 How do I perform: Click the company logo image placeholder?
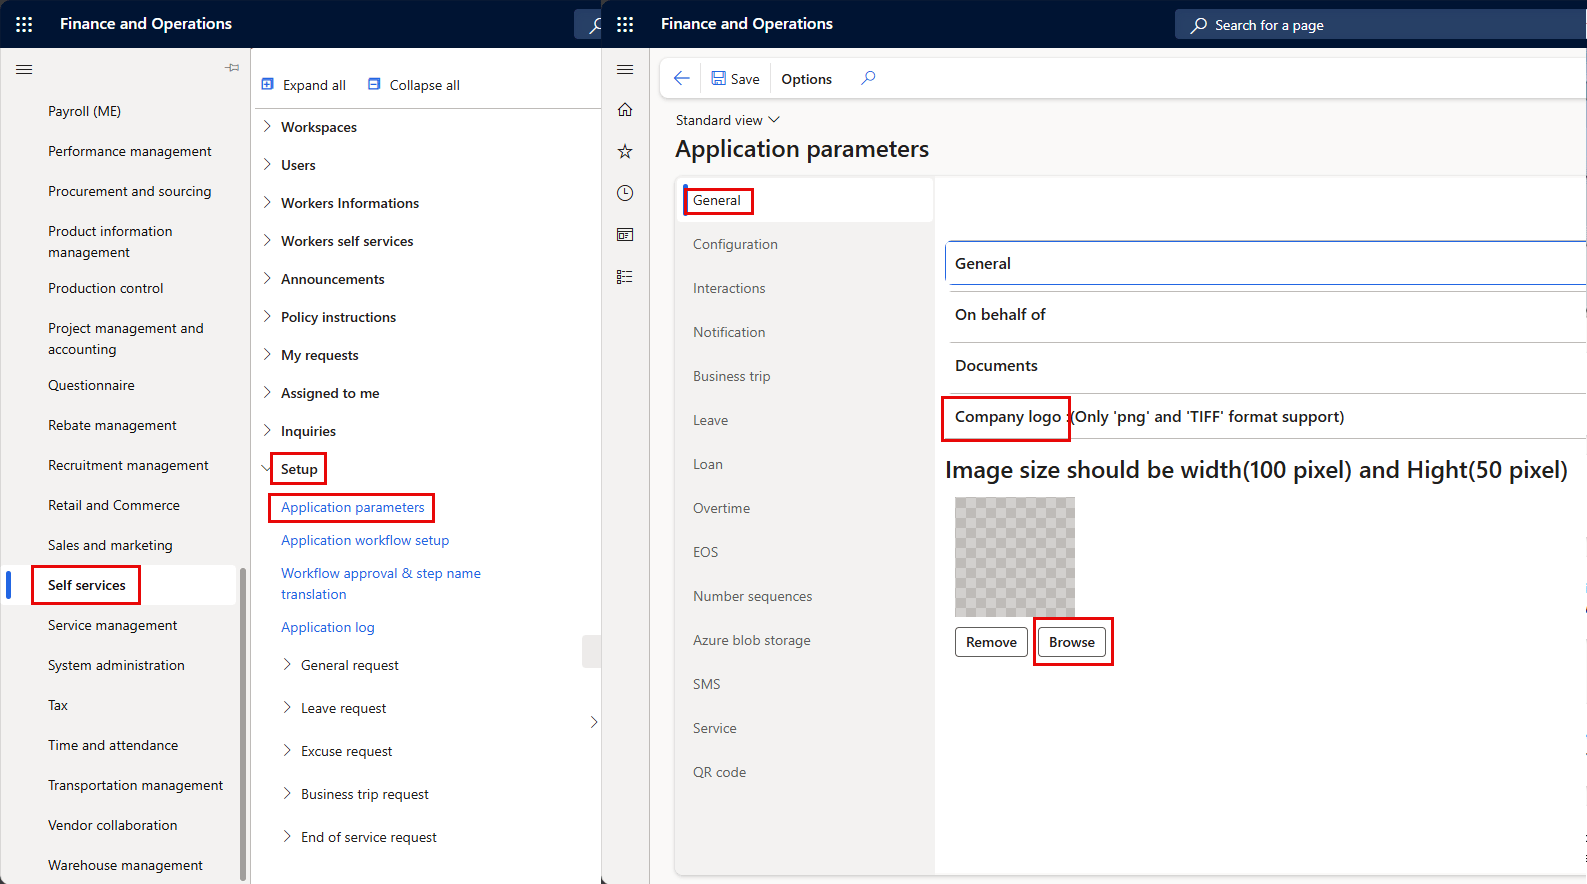(1015, 557)
